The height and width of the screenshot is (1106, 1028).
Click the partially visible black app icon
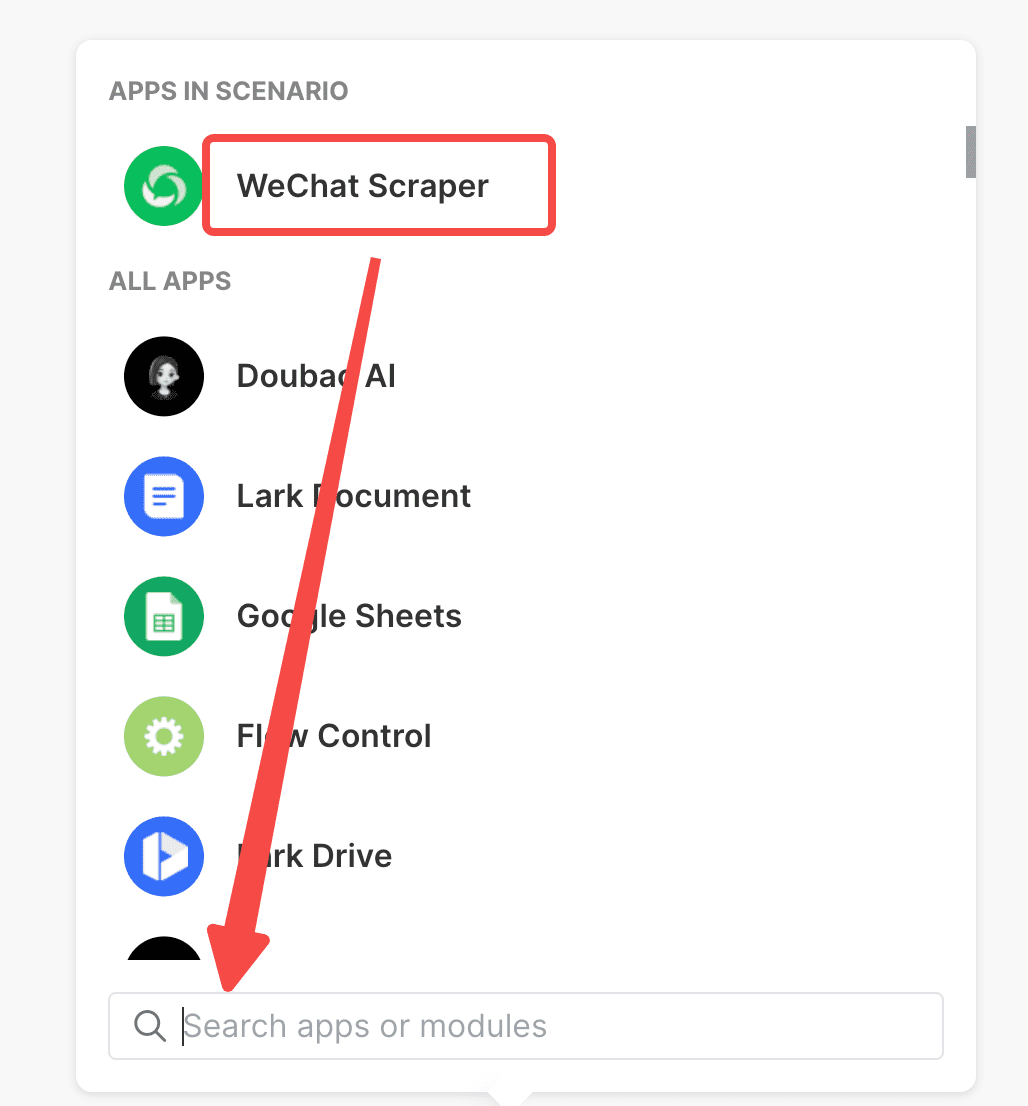click(164, 949)
